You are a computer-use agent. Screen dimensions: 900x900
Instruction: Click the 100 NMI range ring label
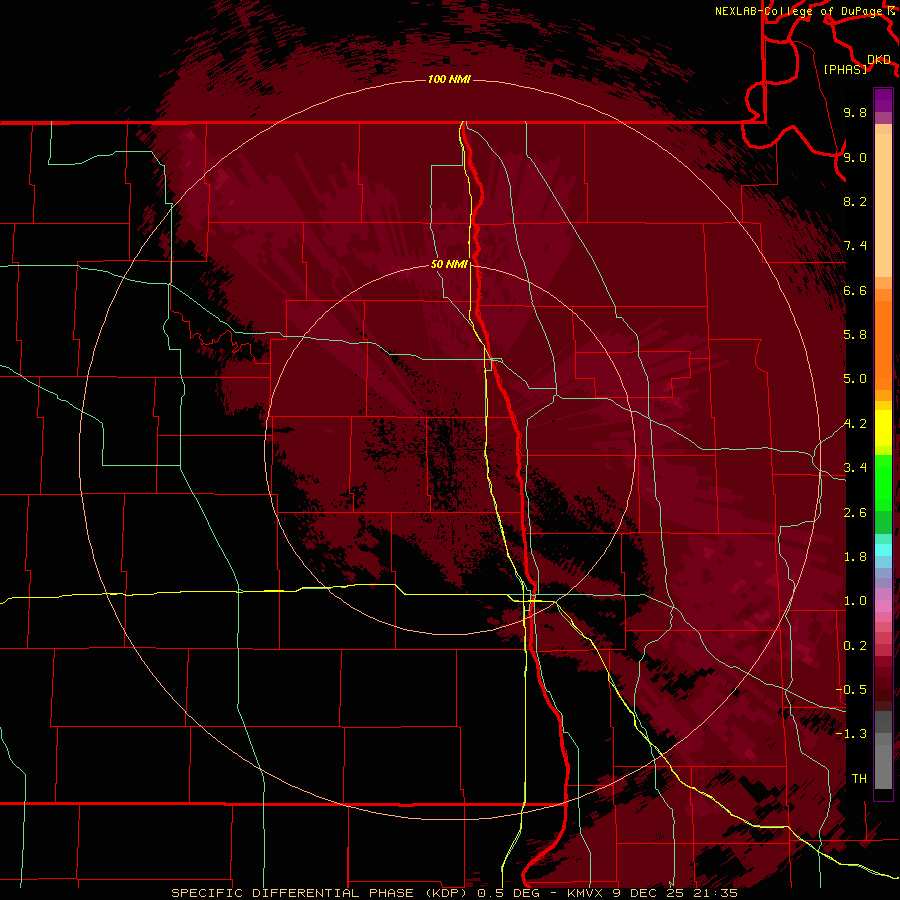[449, 79]
